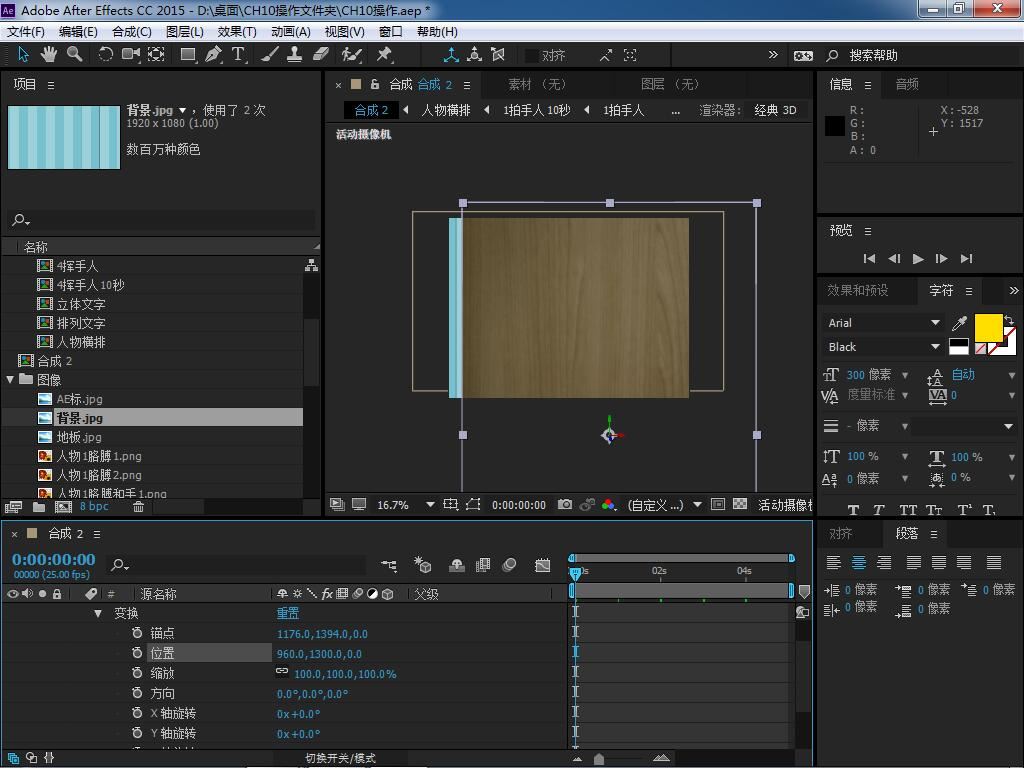Collapse the 变换 property group
Image resolution: width=1024 pixels, height=768 pixels.
point(98,613)
